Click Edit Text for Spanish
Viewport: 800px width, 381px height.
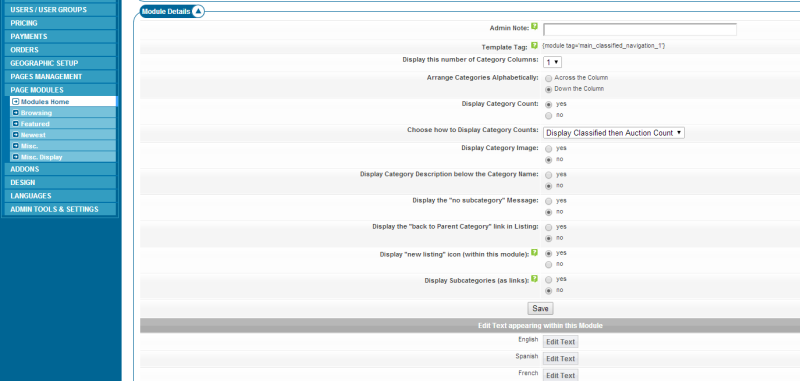(x=561, y=359)
